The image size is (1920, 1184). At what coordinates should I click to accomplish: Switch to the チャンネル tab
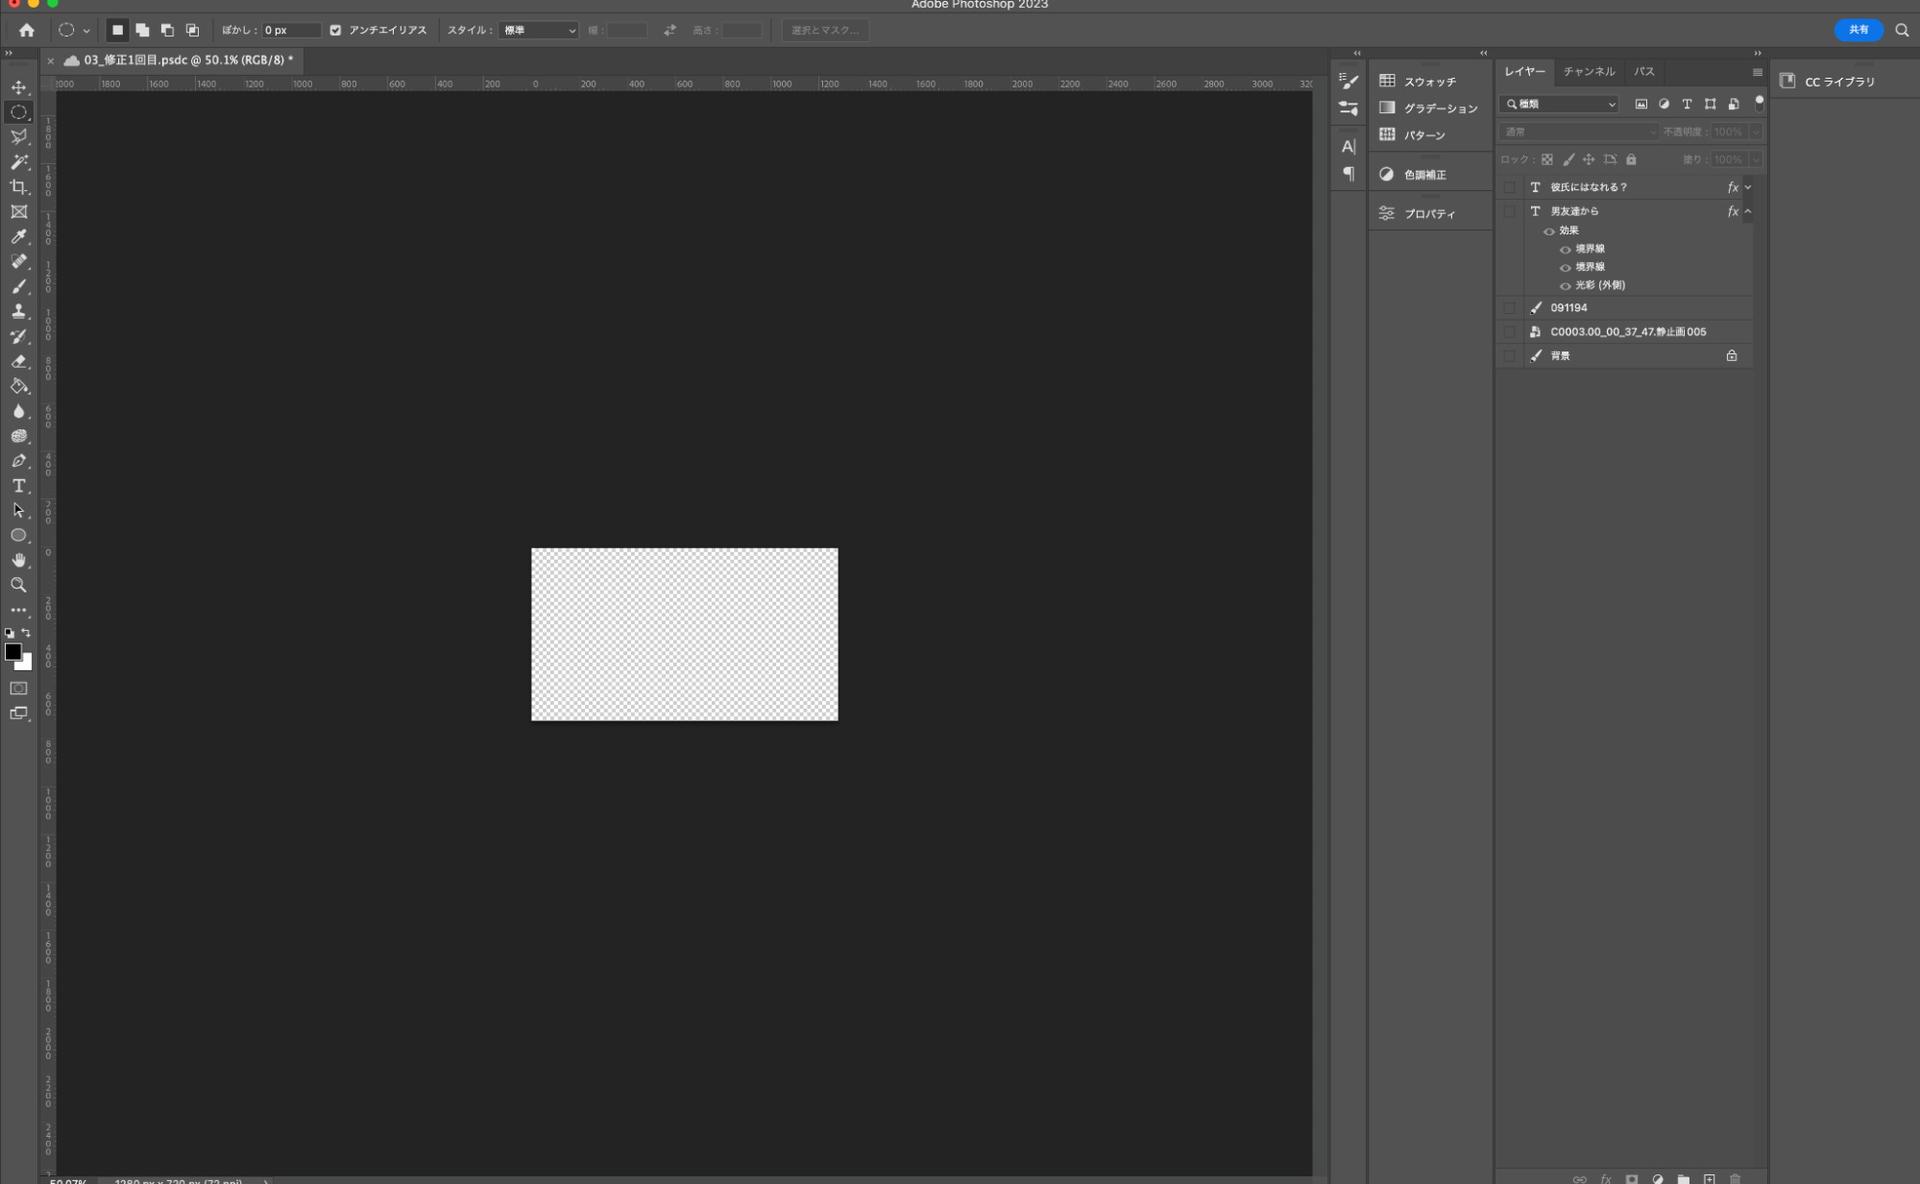pyautogui.click(x=1588, y=72)
